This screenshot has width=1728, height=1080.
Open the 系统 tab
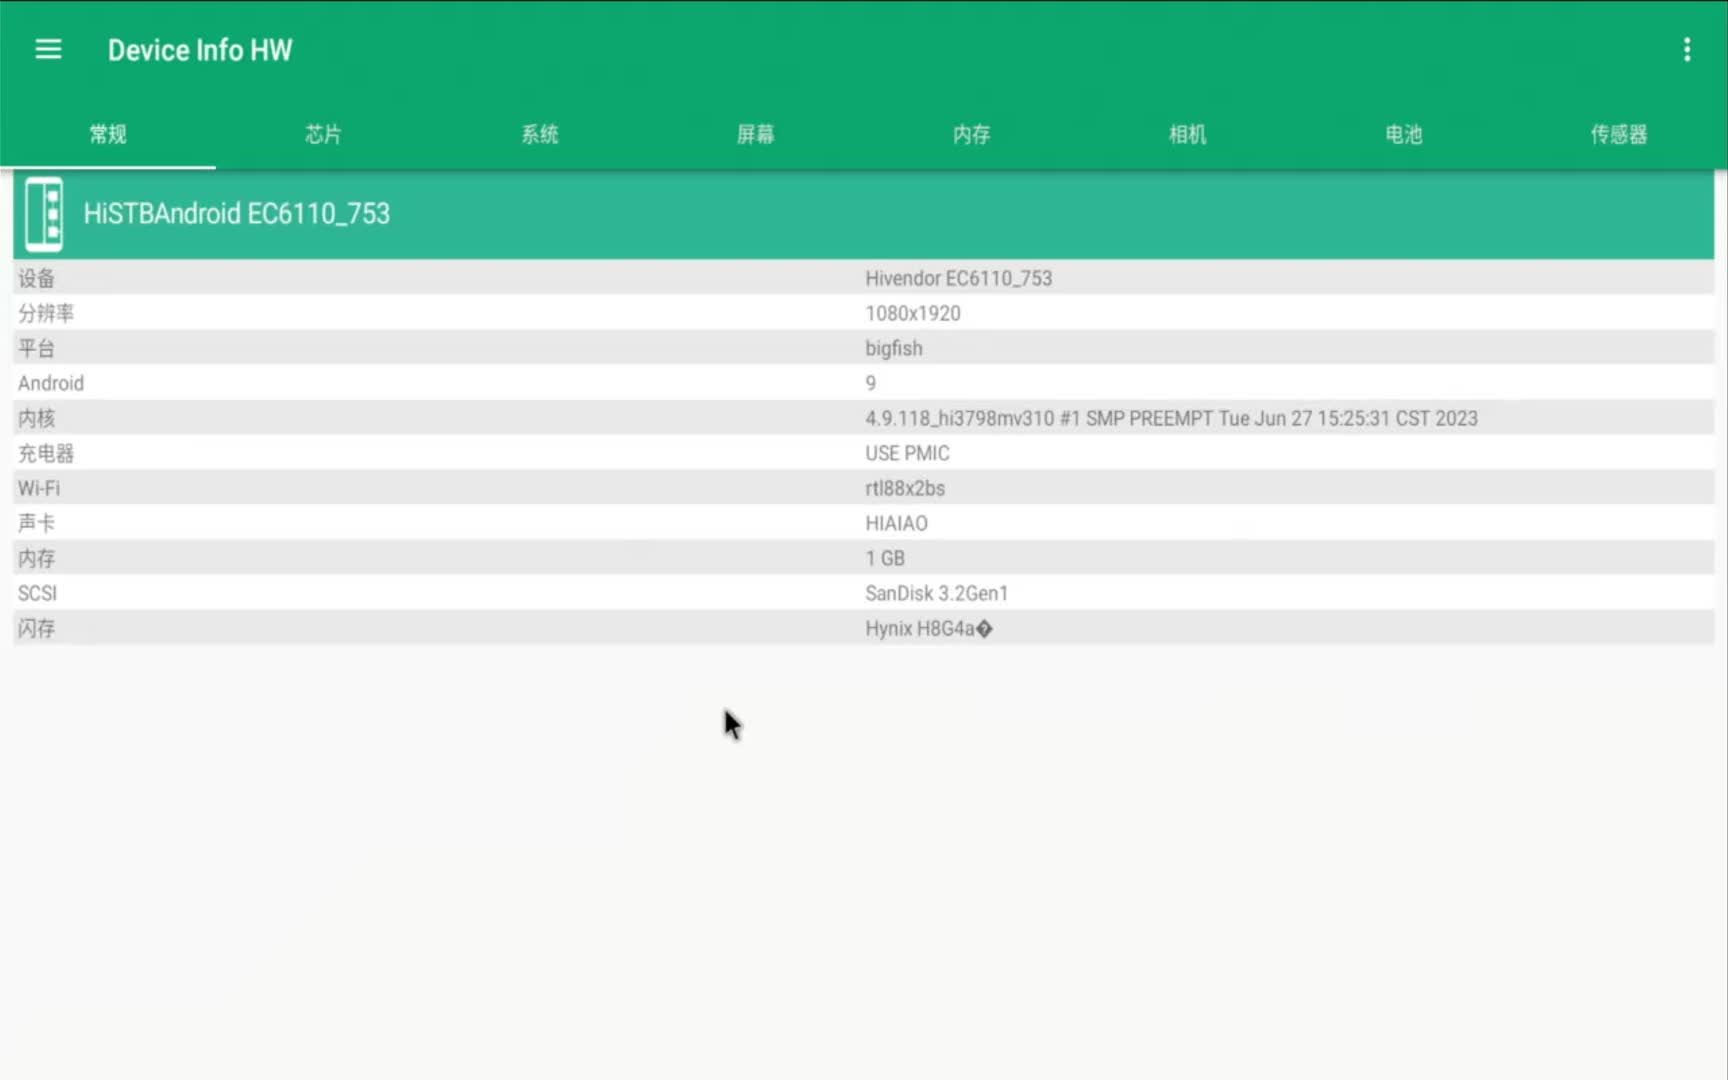point(540,135)
